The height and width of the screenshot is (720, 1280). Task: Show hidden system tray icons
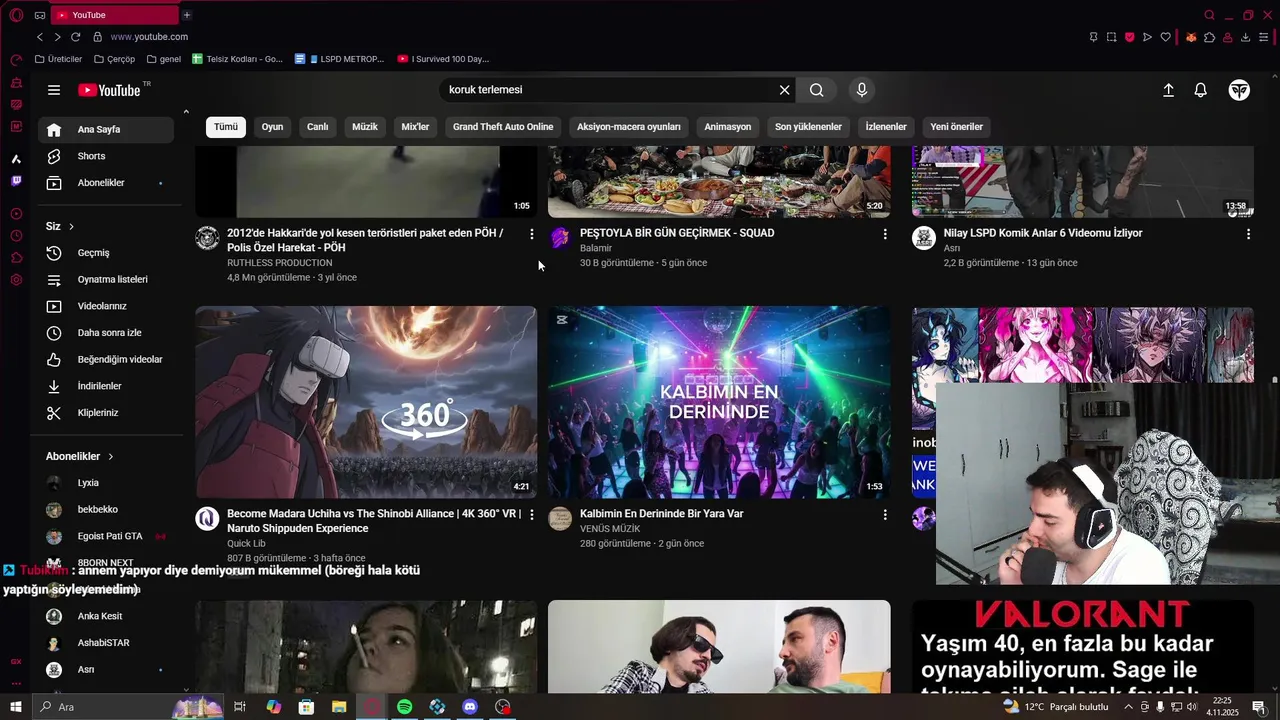tap(1129, 707)
